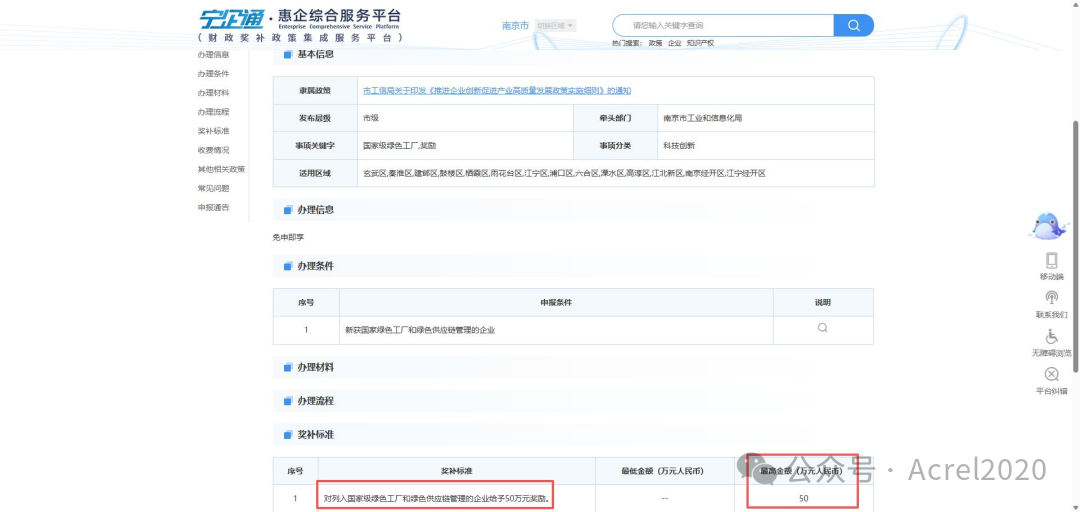Click the maximum amount value 50
This screenshot has height=512, width=1080.
click(x=804, y=498)
